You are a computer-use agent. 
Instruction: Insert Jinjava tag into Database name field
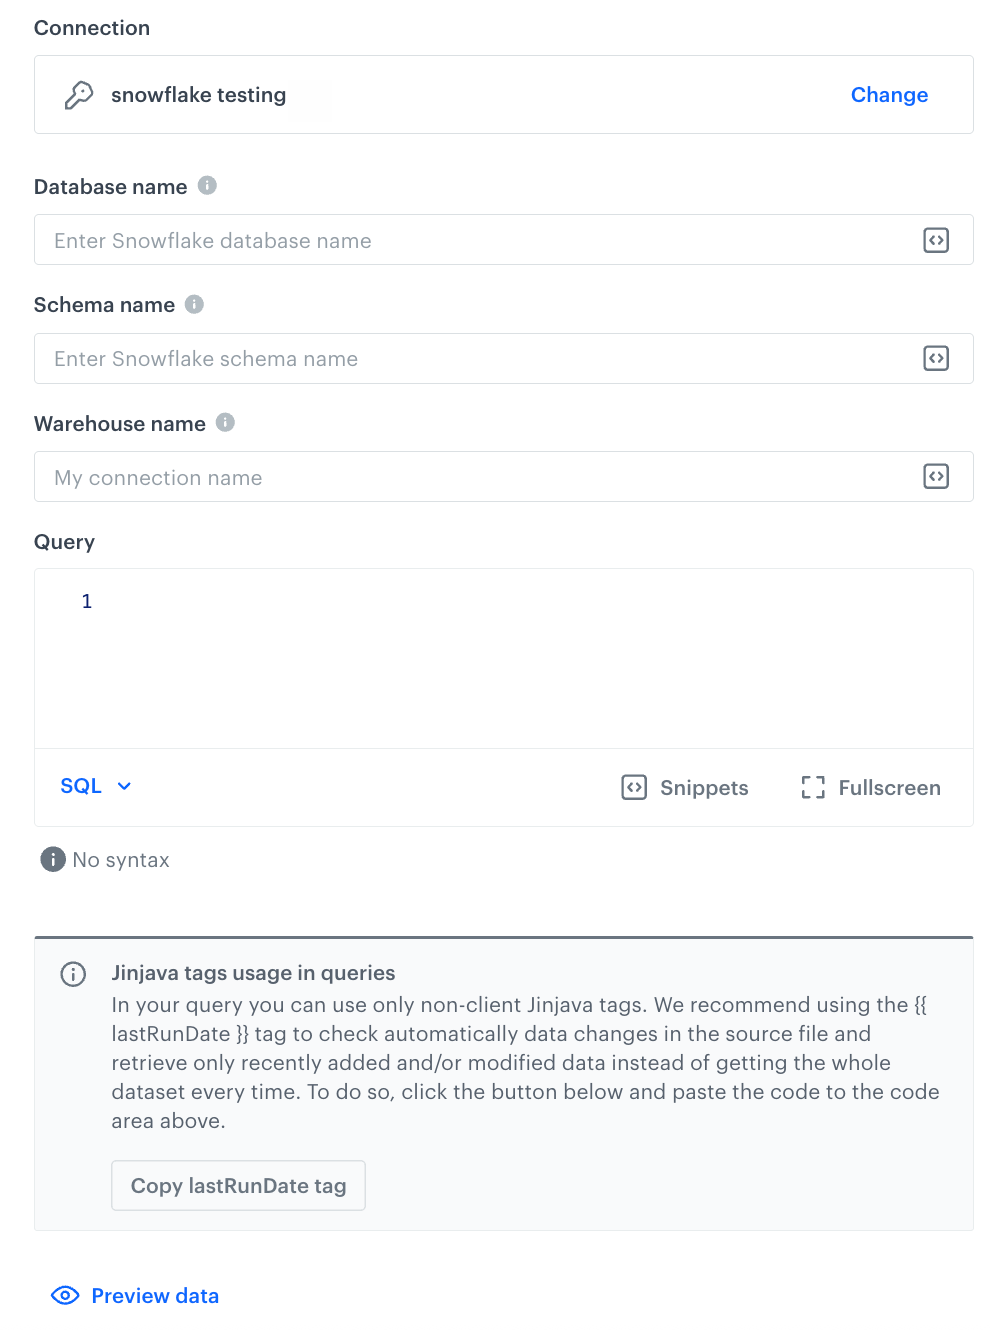(x=936, y=240)
